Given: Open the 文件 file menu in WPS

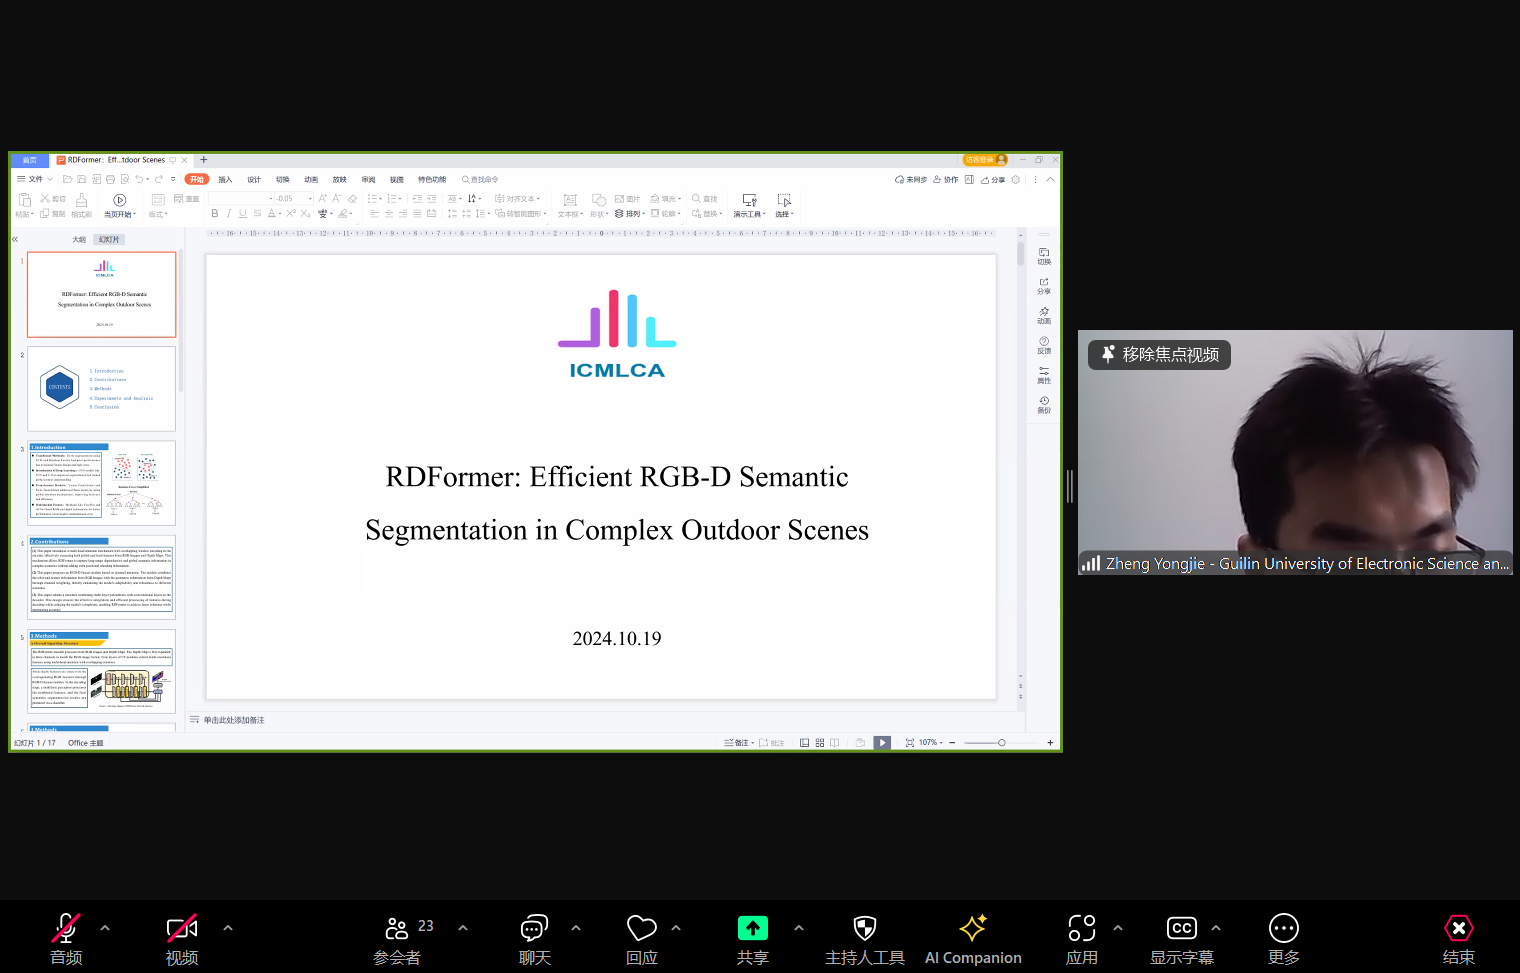Looking at the screenshot, I should (x=35, y=179).
